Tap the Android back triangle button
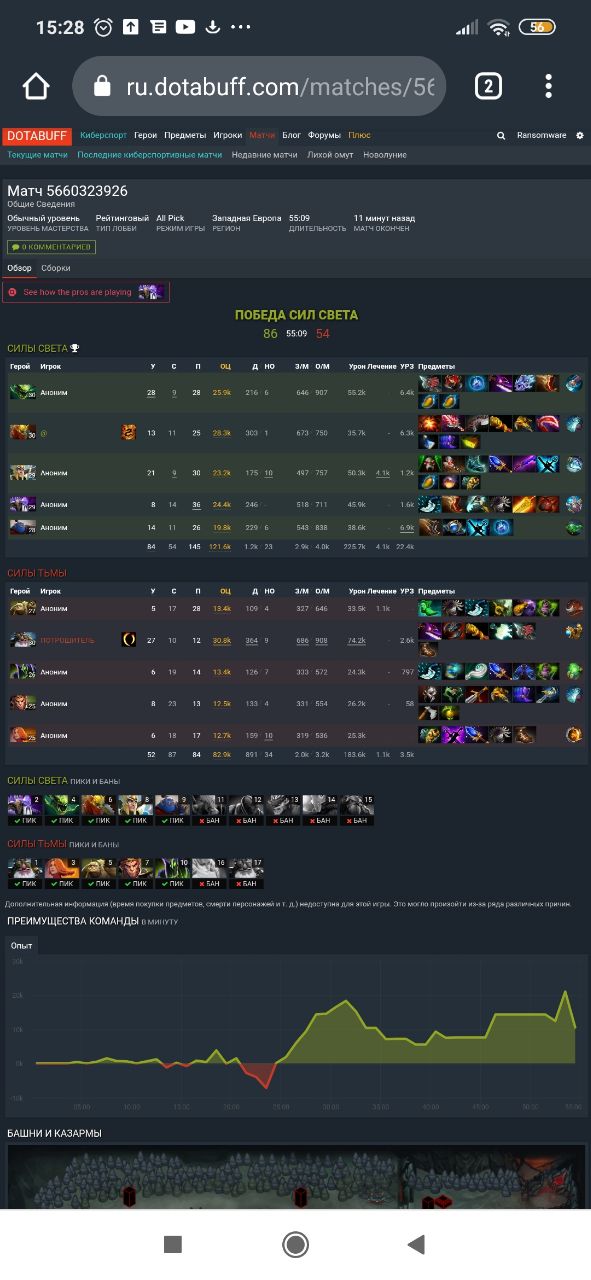 tap(417, 1244)
